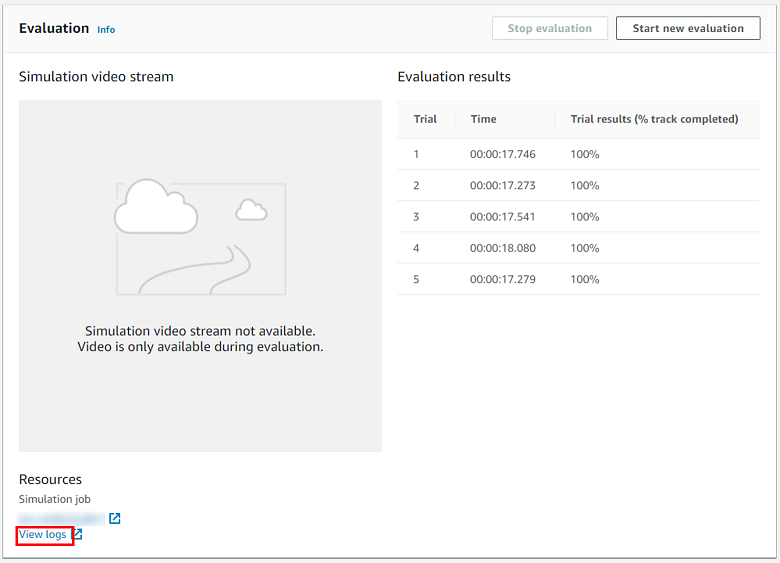Select the time 00:00:18.080 for trial 4

click(503, 248)
